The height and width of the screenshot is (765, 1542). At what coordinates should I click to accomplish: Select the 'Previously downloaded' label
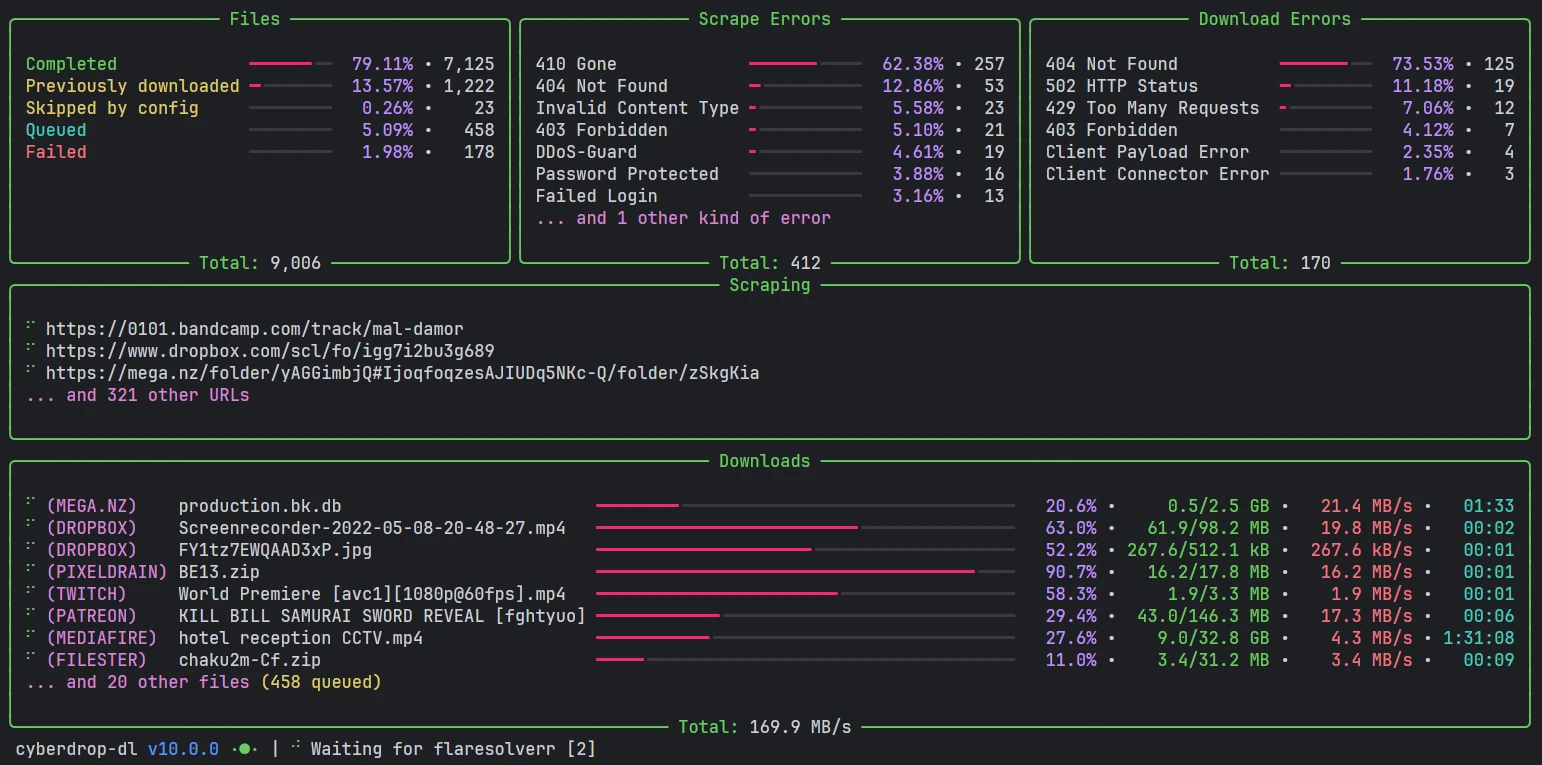133,86
